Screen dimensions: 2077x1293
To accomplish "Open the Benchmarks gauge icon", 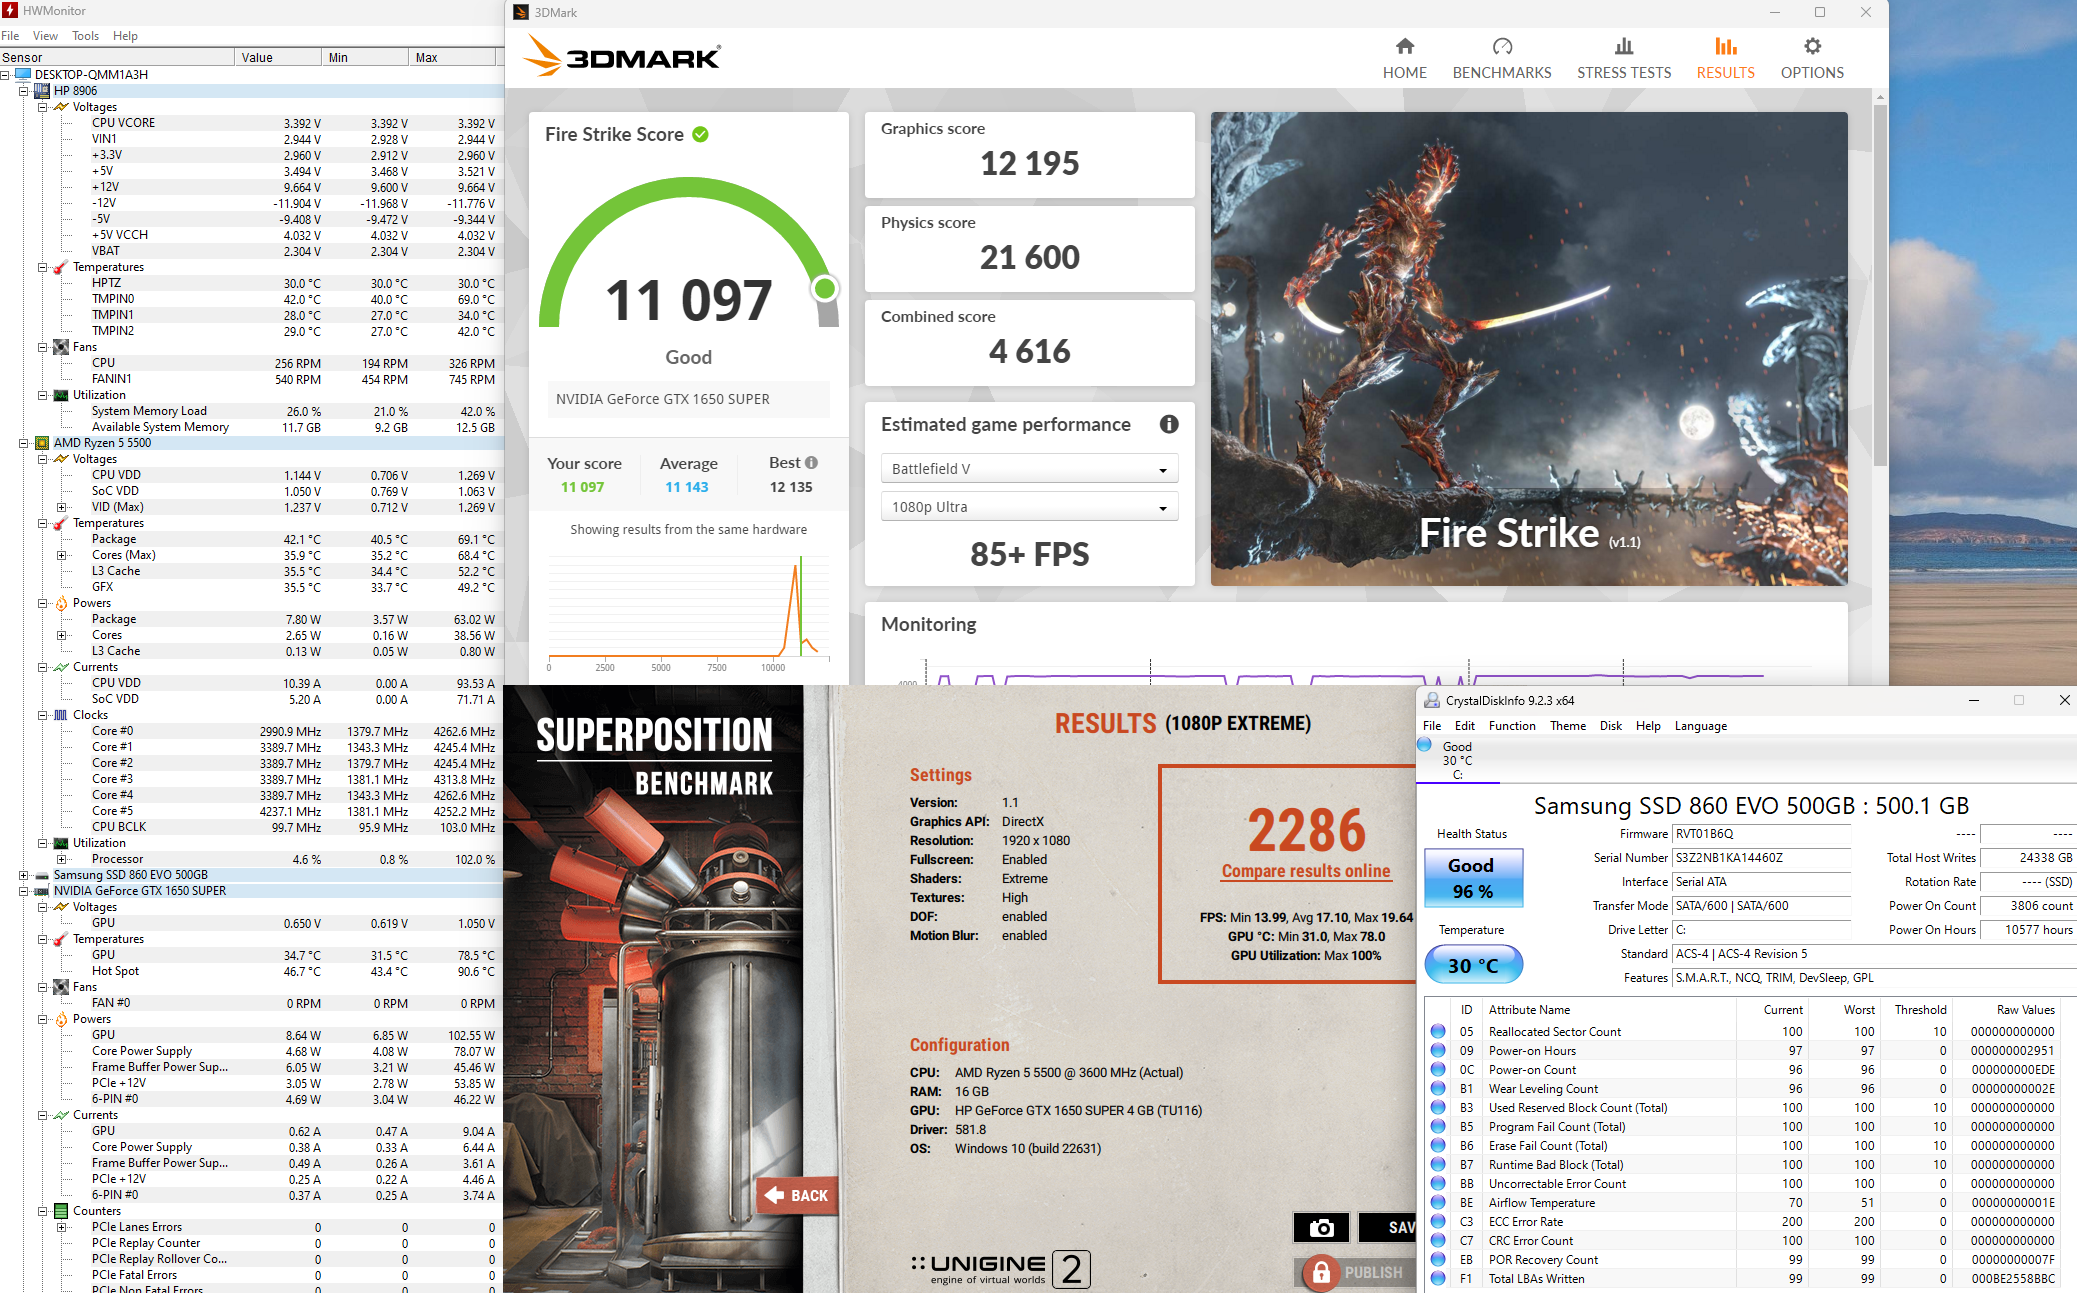I will pos(1501,47).
